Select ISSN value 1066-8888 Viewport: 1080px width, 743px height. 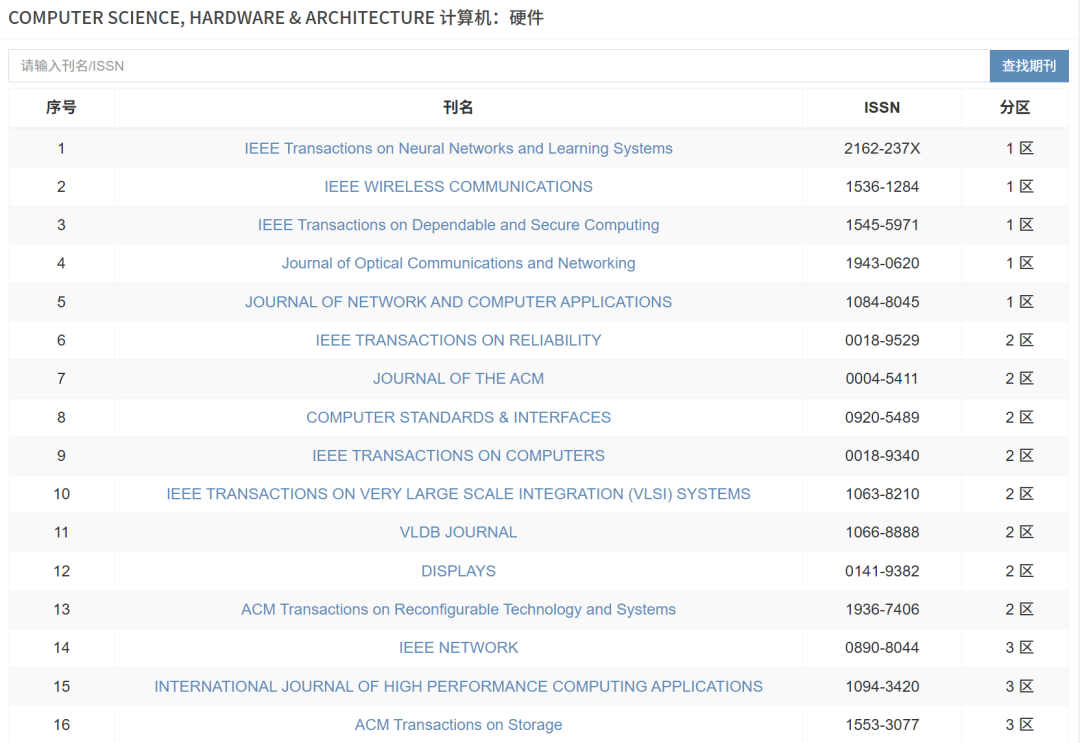pyautogui.click(x=882, y=532)
